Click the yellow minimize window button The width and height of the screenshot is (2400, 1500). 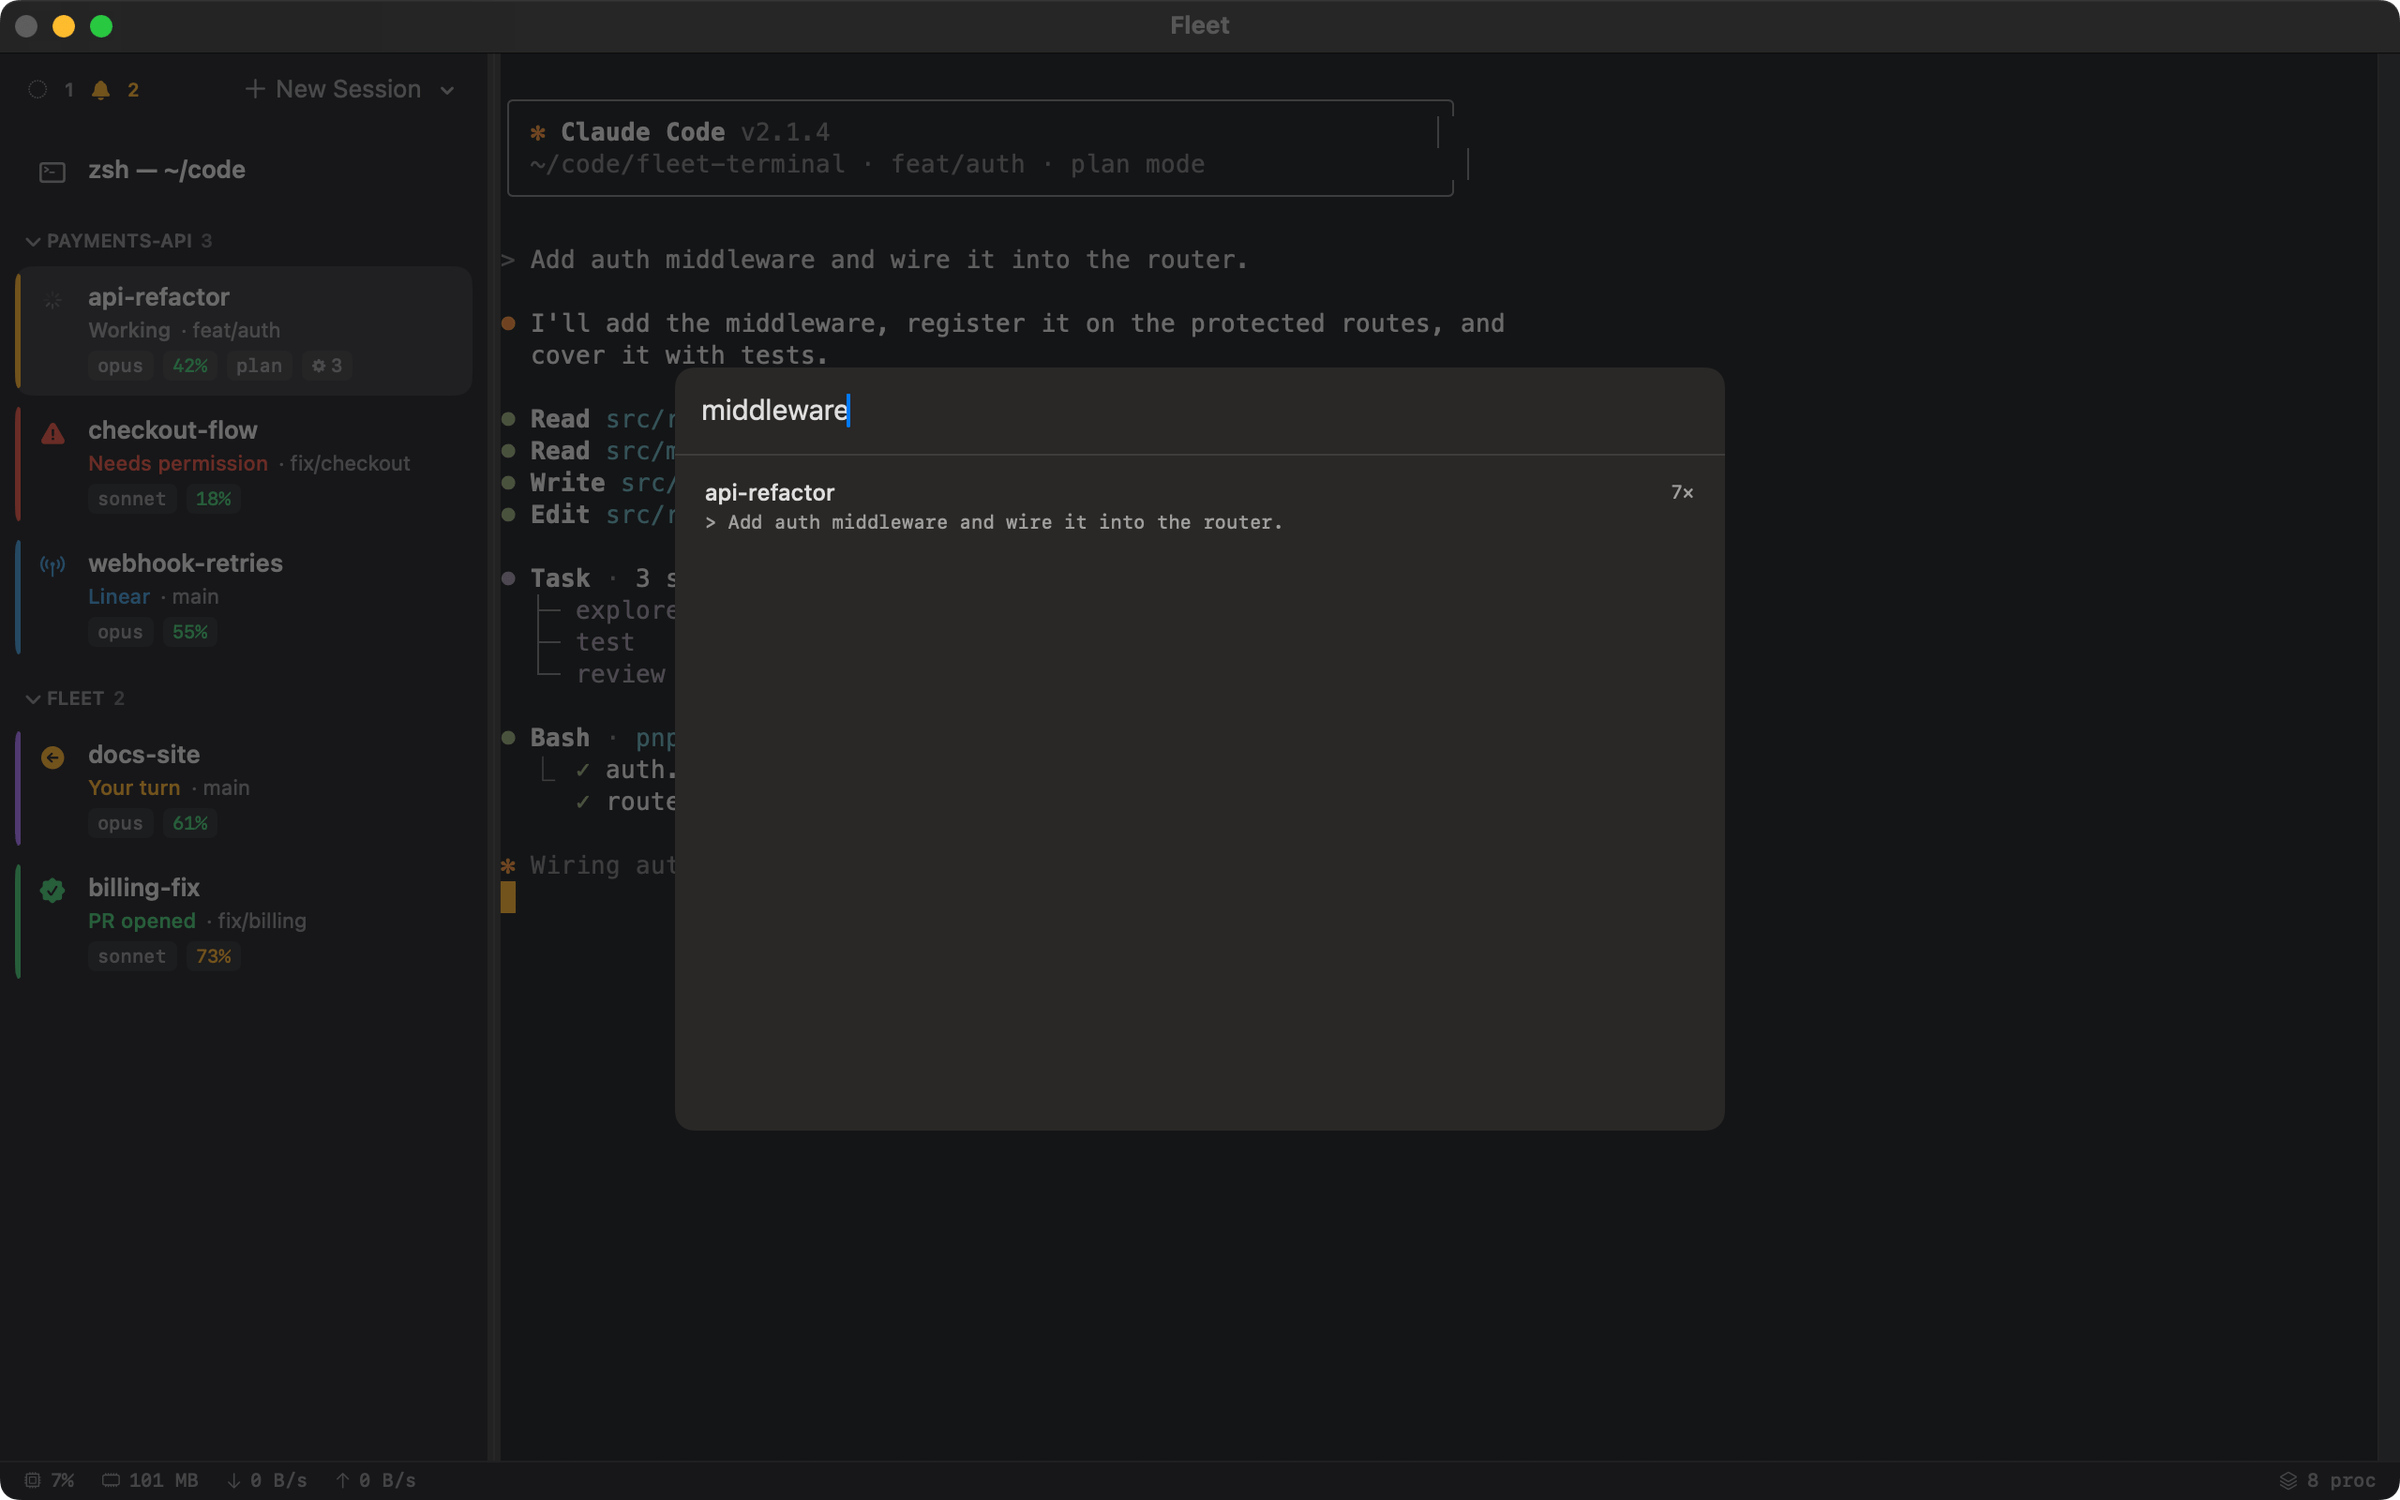pyautogui.click(x=64, y=26)
